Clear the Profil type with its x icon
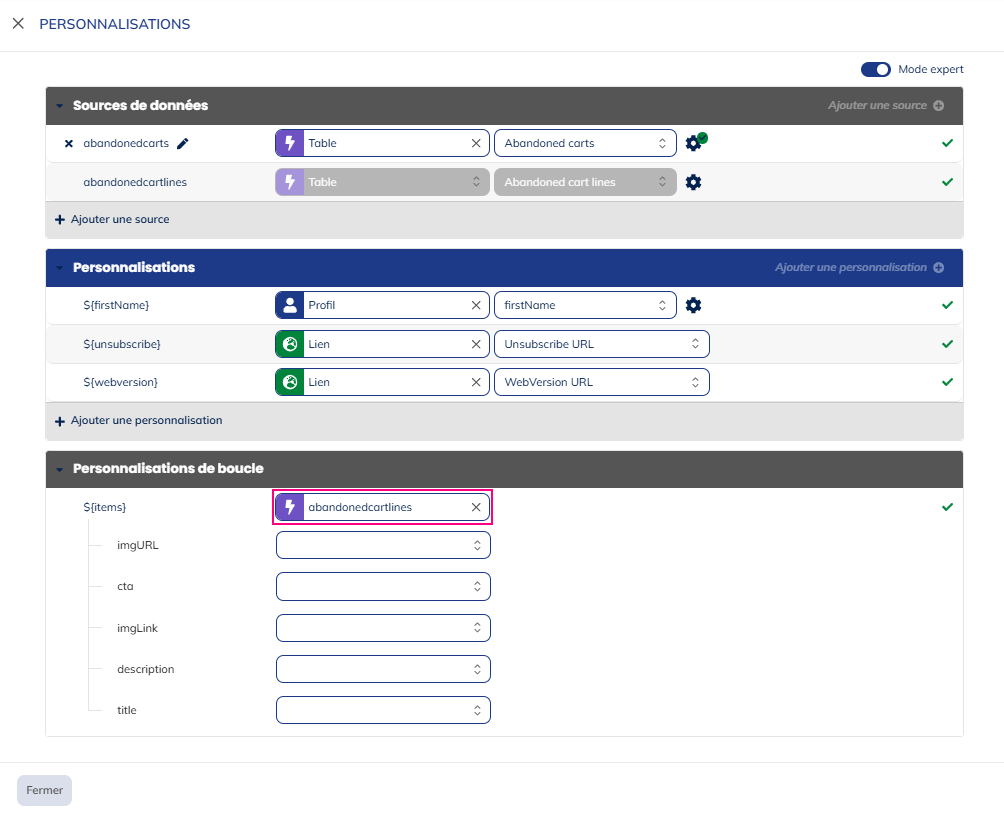This screenshot has height=814, width=1004. pyautogui.click(x=476, y=305)
